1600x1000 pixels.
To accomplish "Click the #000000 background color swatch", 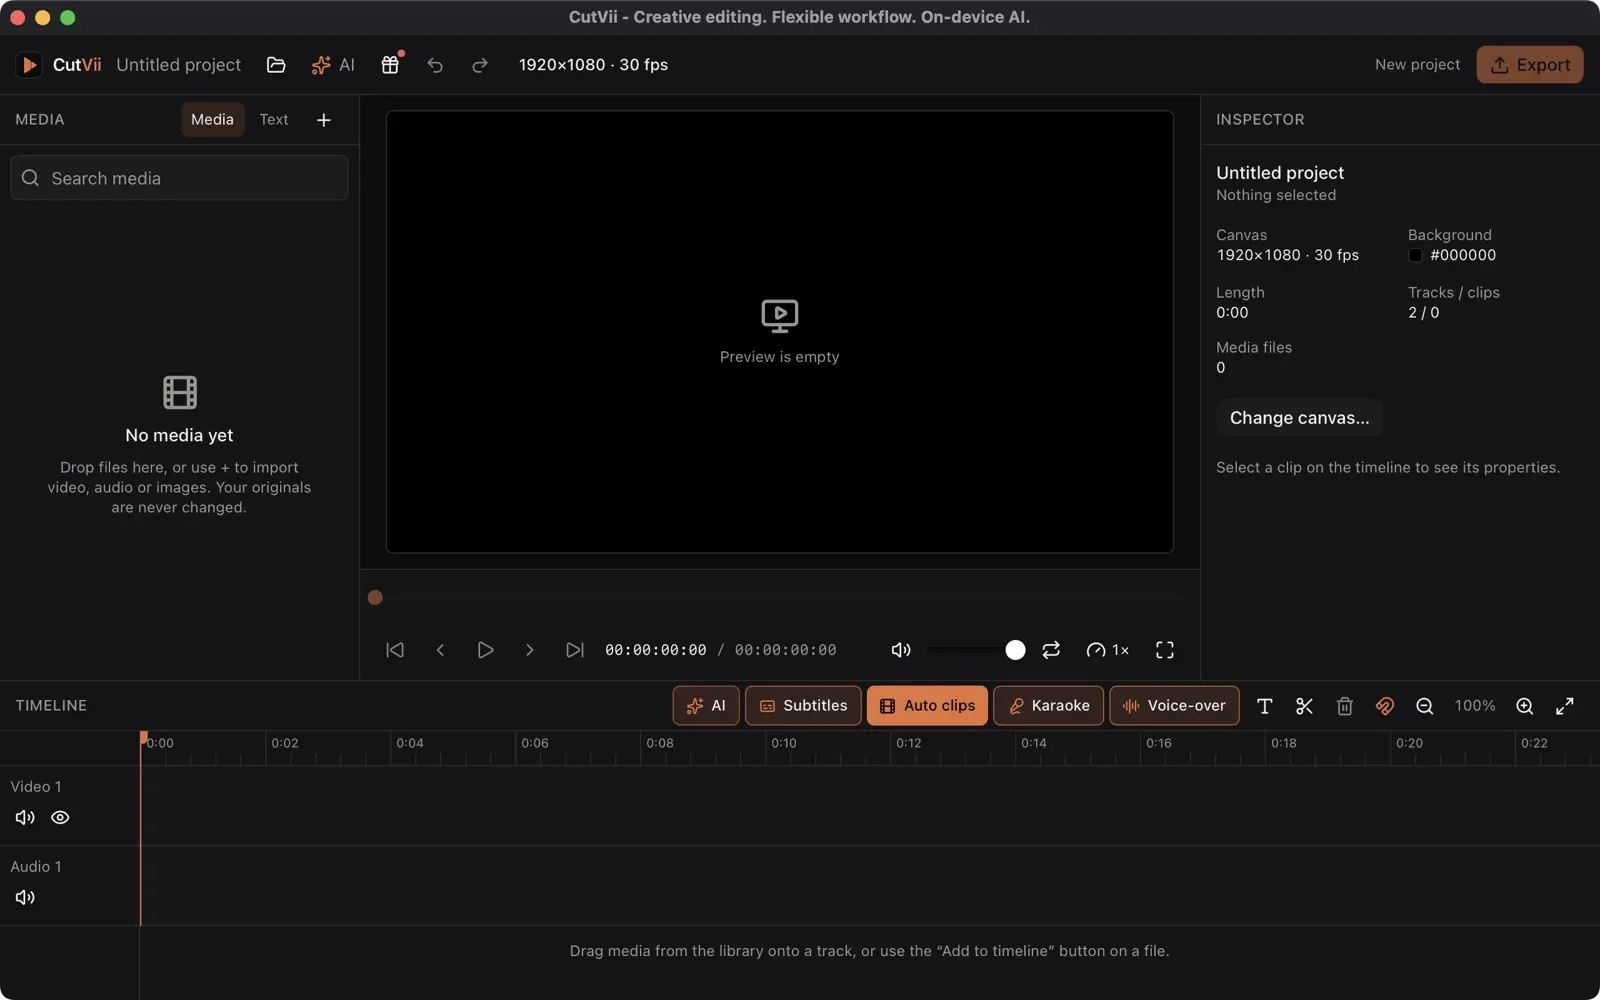I will (1415, 256).
